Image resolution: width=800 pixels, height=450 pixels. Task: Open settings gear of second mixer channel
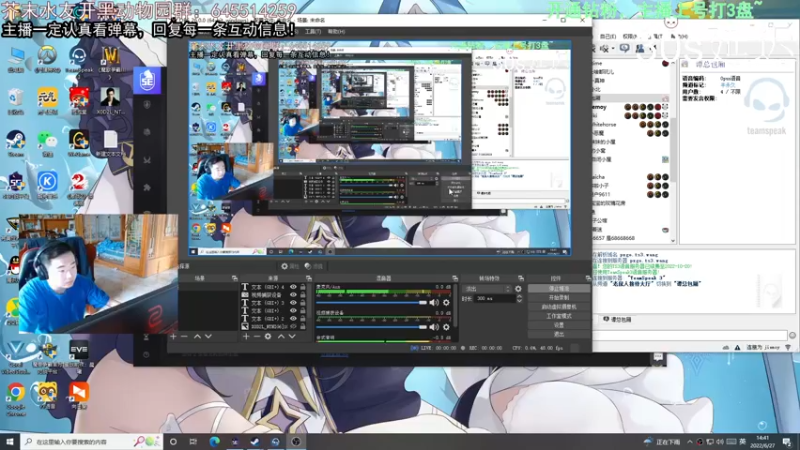(446, 327)
